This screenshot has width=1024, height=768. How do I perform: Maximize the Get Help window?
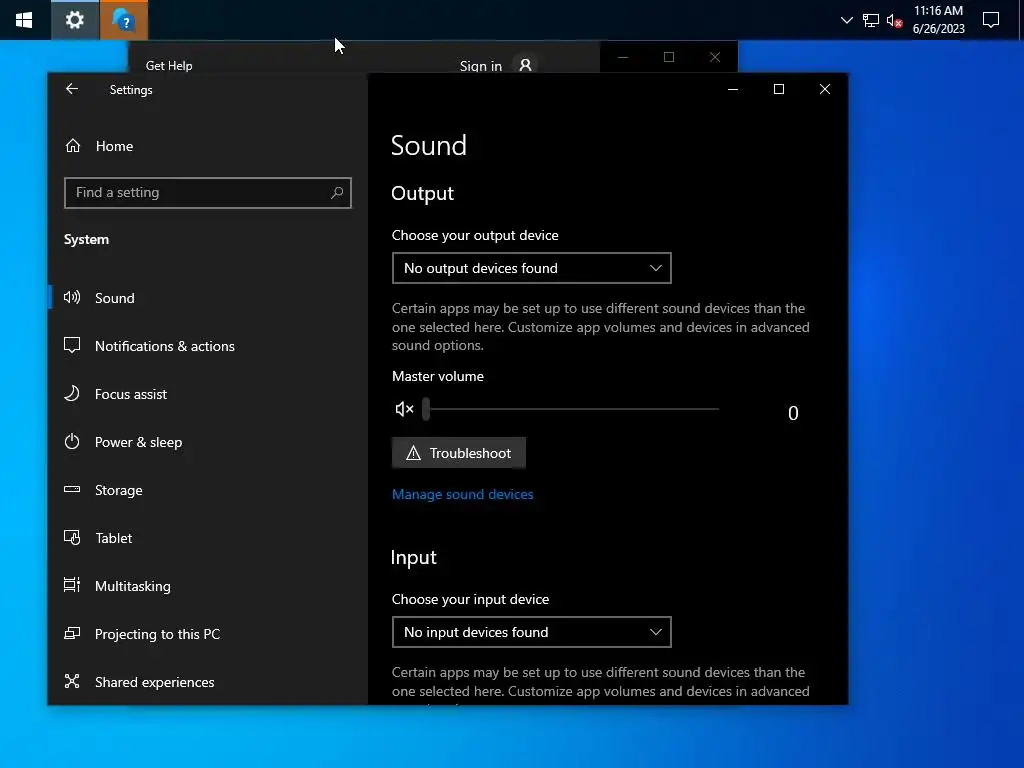(669, 57)
